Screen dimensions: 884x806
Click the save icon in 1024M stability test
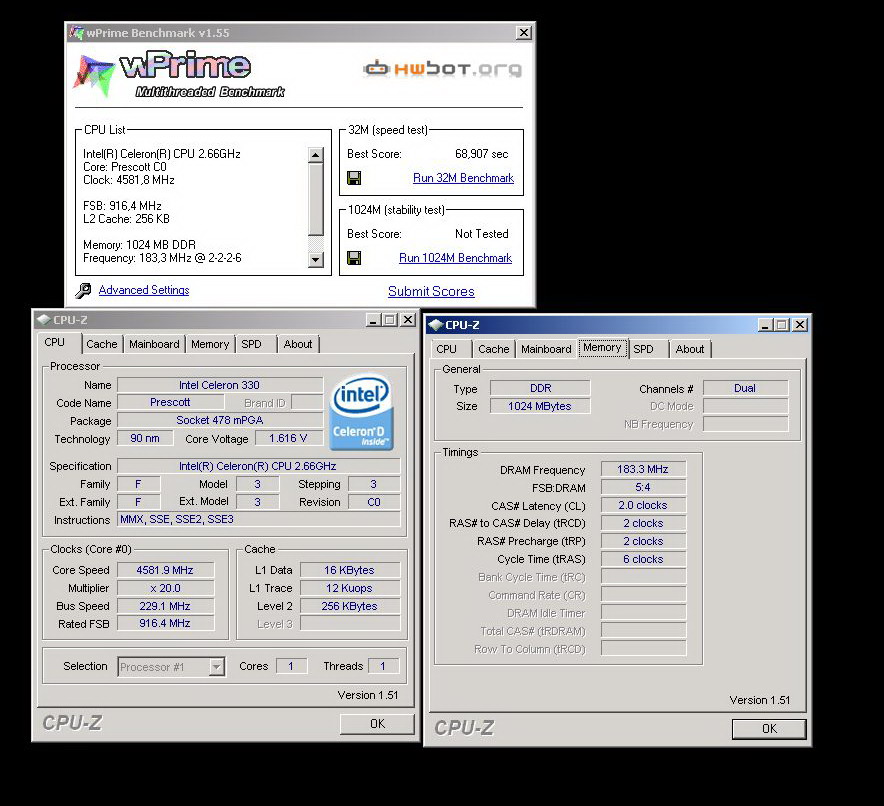pyautogui.click(x=354, y=258)
